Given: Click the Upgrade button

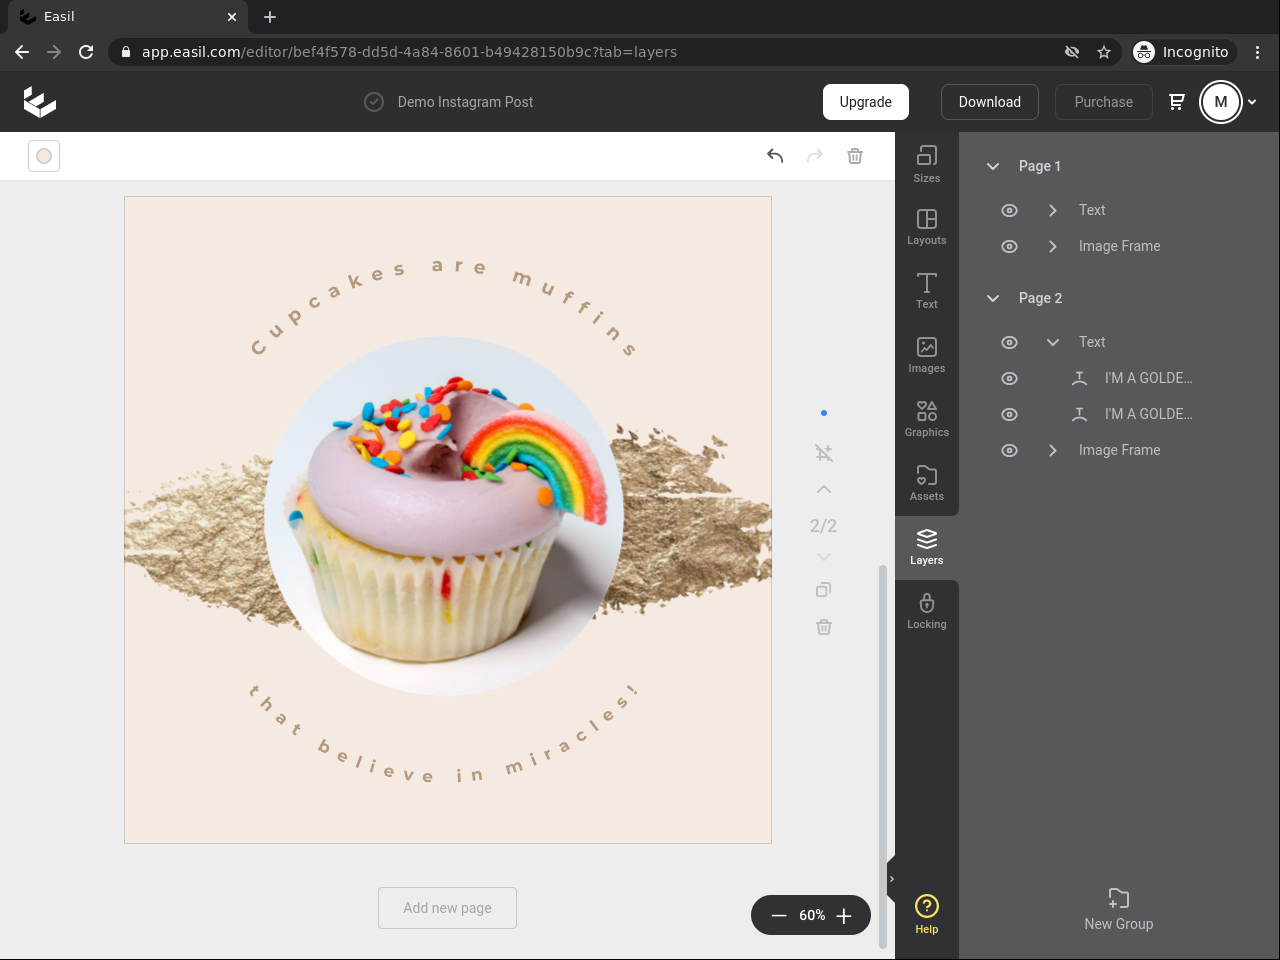Looking at the screenshot, I should point(866,102).
